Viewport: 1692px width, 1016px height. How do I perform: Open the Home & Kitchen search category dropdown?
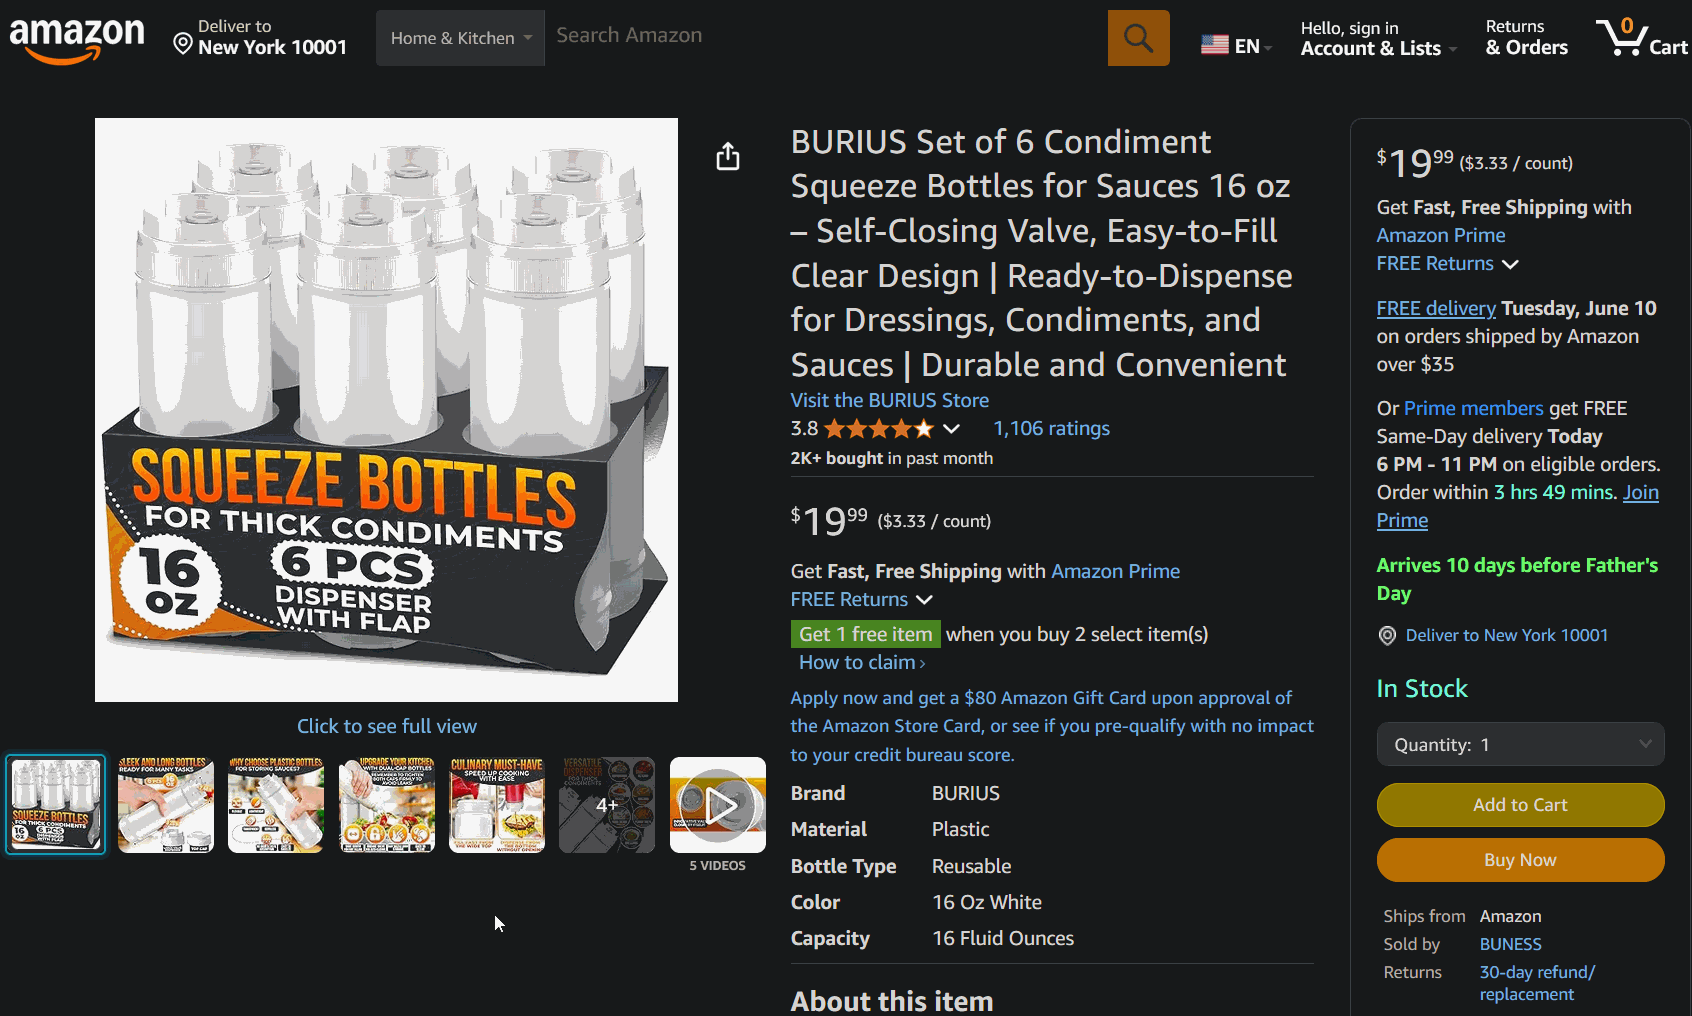click(x=460, y=38)
